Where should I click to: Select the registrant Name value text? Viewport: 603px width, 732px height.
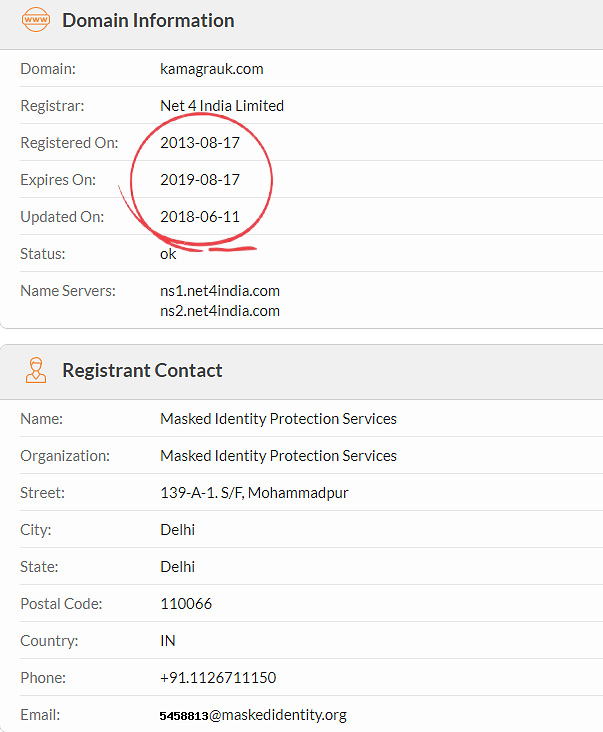coord(278,419)
